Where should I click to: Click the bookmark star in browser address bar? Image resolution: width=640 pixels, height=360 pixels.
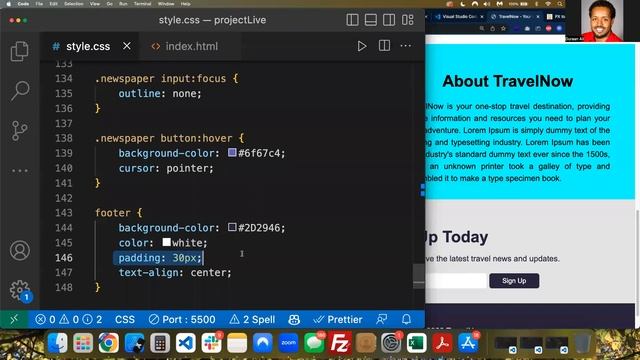(x=503, y=29)
